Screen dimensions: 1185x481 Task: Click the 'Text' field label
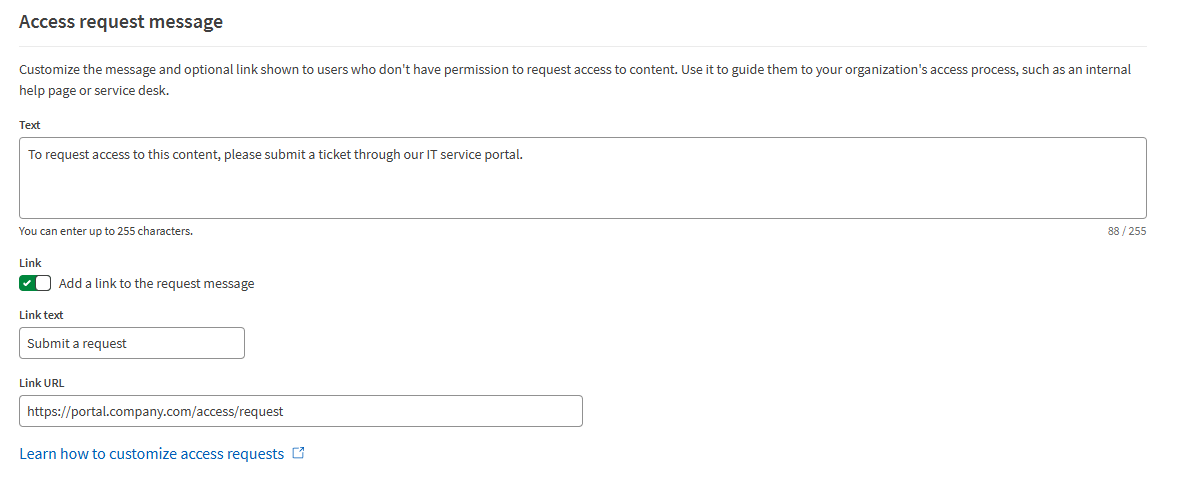pos(29,125)
